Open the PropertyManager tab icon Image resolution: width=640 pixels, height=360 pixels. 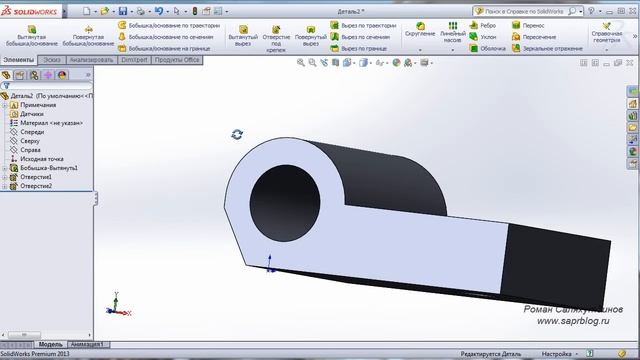(20, 75)
